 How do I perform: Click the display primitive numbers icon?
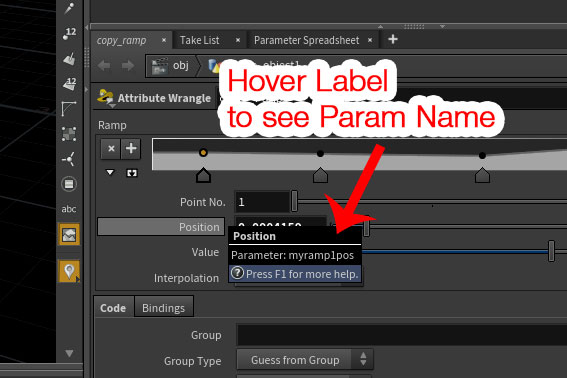click(69, 84)
